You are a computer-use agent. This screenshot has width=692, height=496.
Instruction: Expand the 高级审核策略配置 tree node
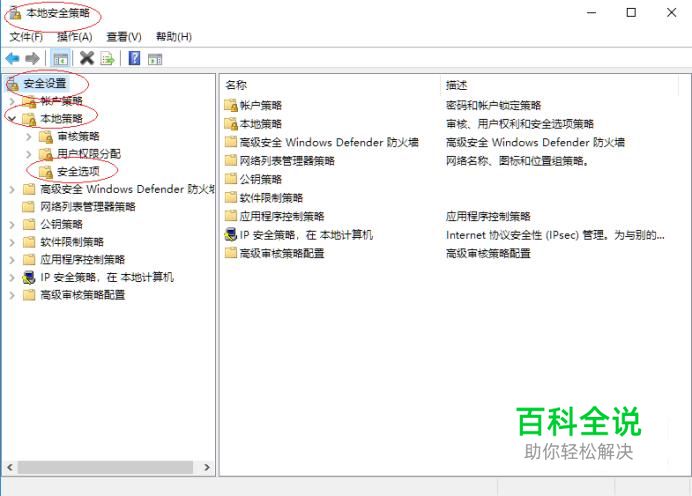[12, 295]
